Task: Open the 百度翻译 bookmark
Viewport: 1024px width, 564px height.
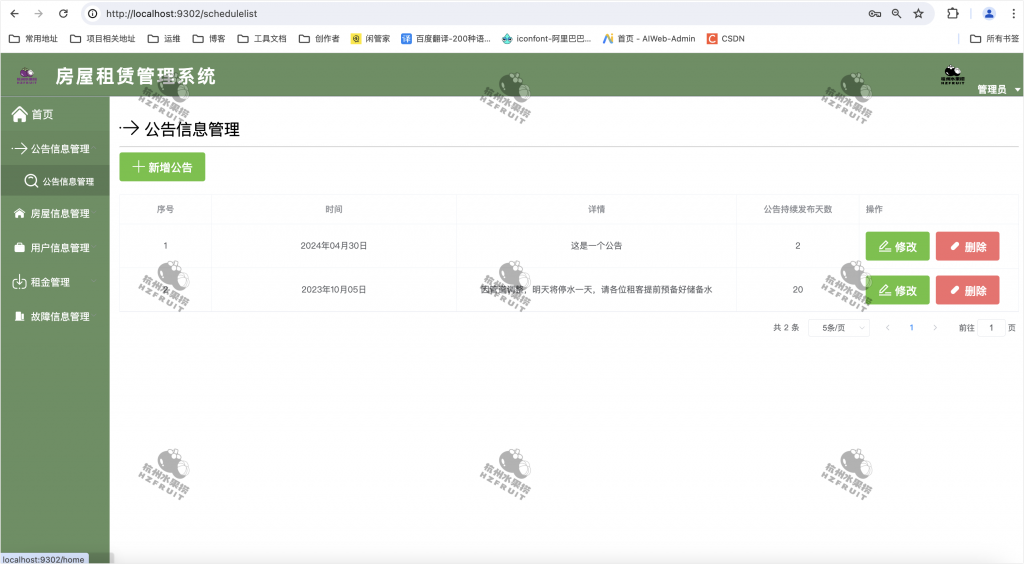Action: [x=445, y=39]
